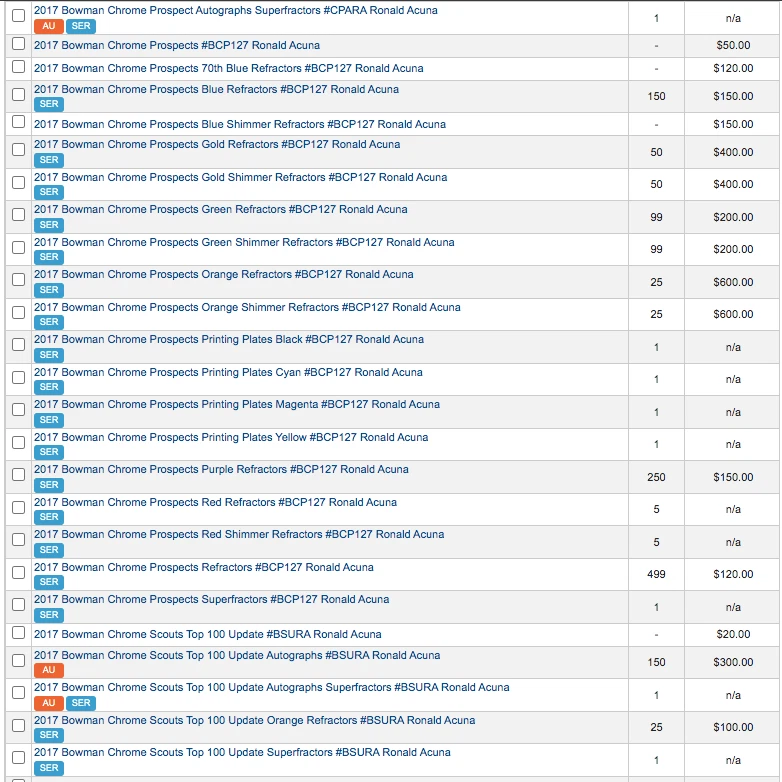Screen dimensions: 782x782
Task: Click 499 print run in Refractors row
Action: click(656, 574)
